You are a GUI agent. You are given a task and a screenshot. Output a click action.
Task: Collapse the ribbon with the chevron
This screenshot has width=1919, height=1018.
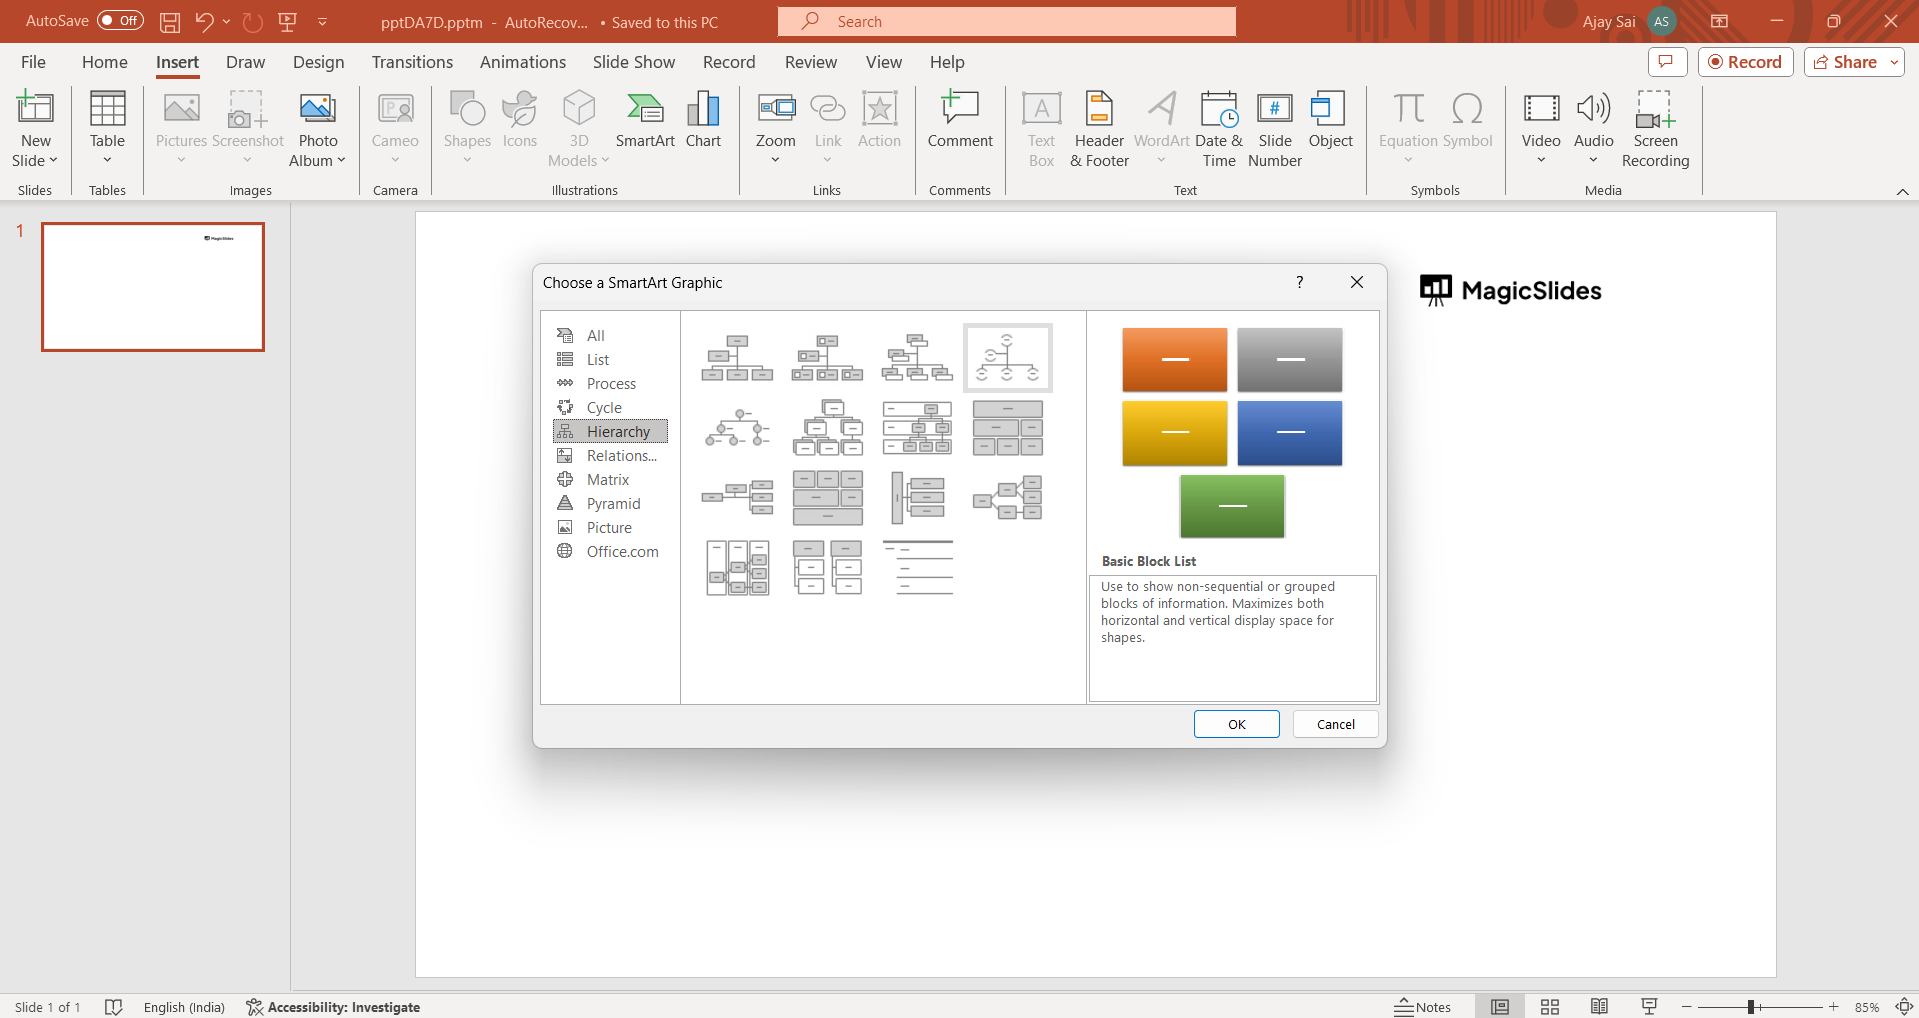pyautogui.click(x=1902, y=191)
